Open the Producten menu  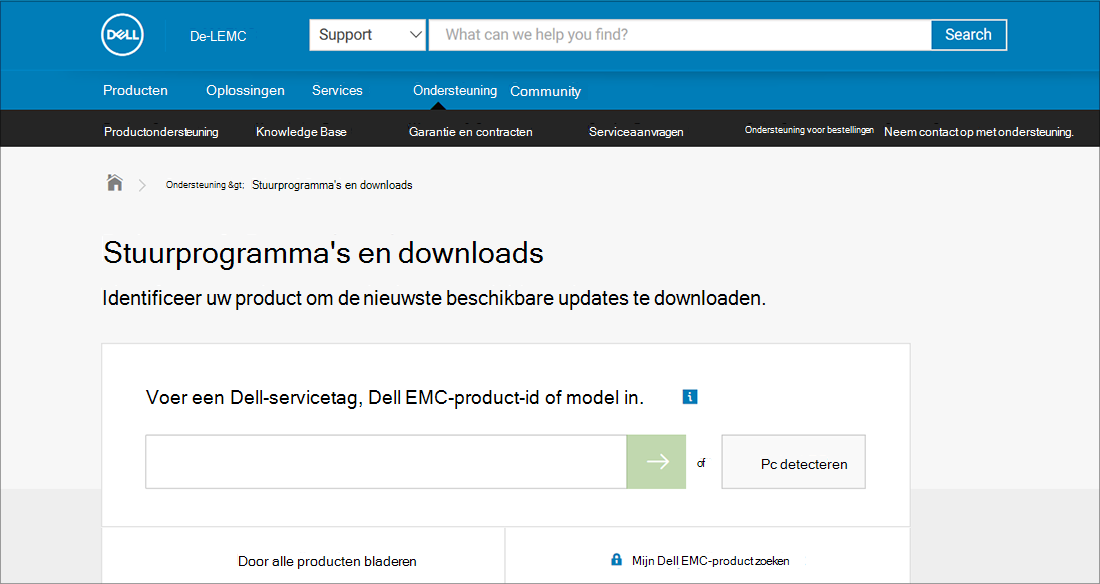[x=135, y=91]
